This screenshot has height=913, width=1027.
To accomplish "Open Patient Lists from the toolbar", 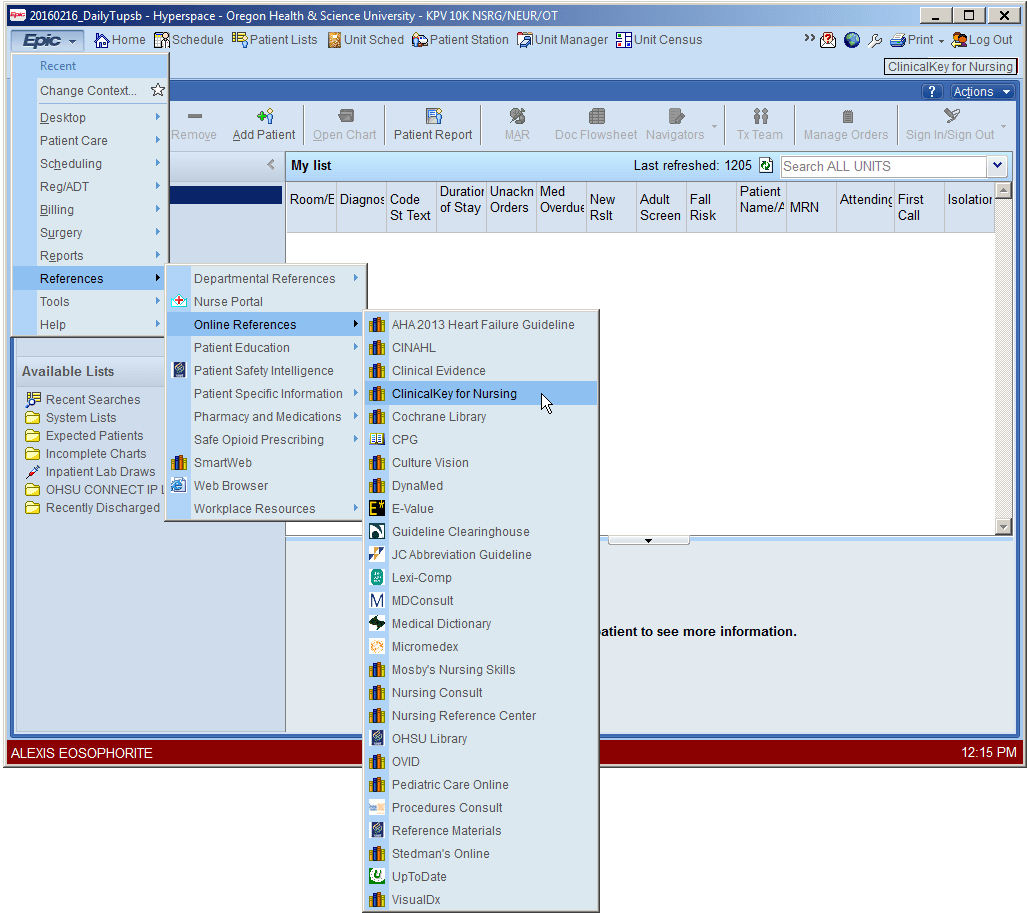I will tap(274, 40).
